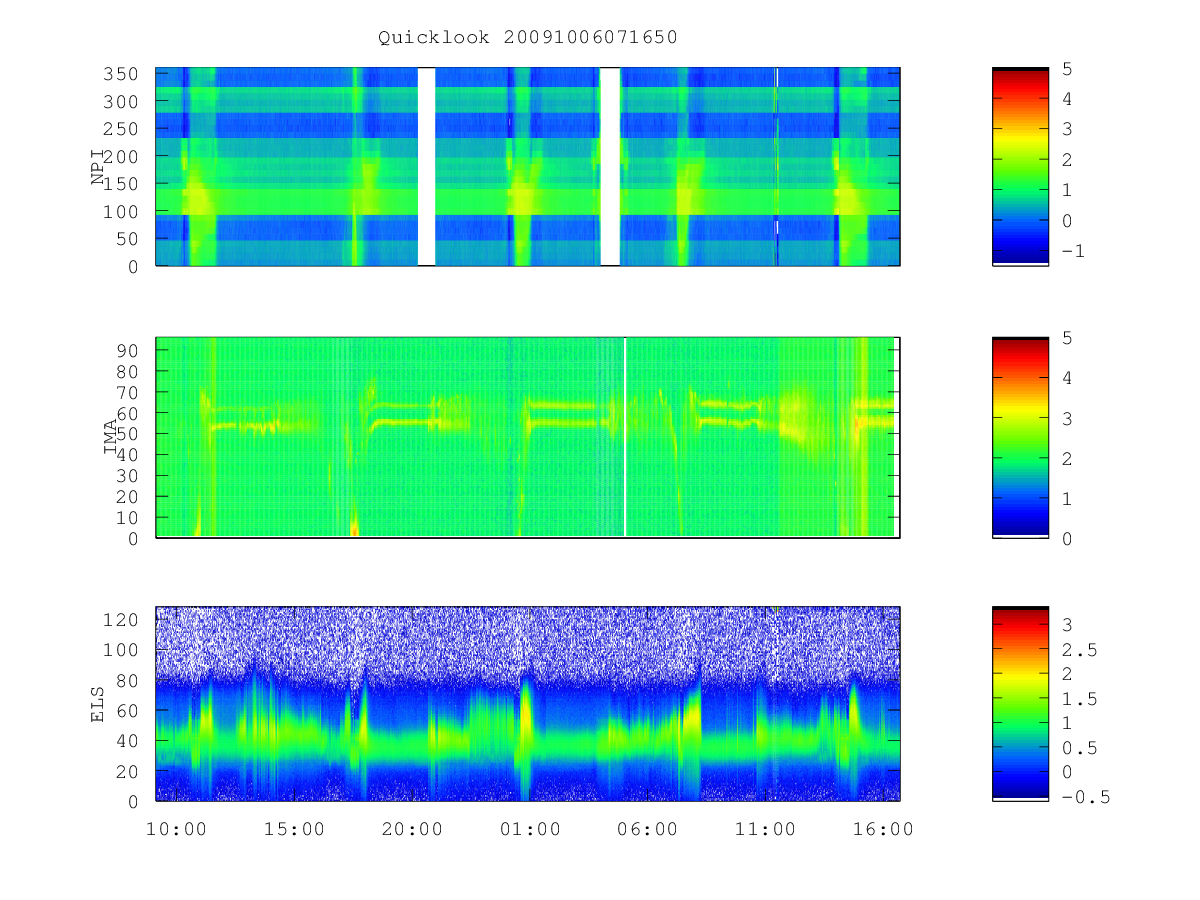Image resolution: width=1200 pixels, height=900 pixels.
Task: Click the 06:00 time tick label
Action: (x=647, y=829)
